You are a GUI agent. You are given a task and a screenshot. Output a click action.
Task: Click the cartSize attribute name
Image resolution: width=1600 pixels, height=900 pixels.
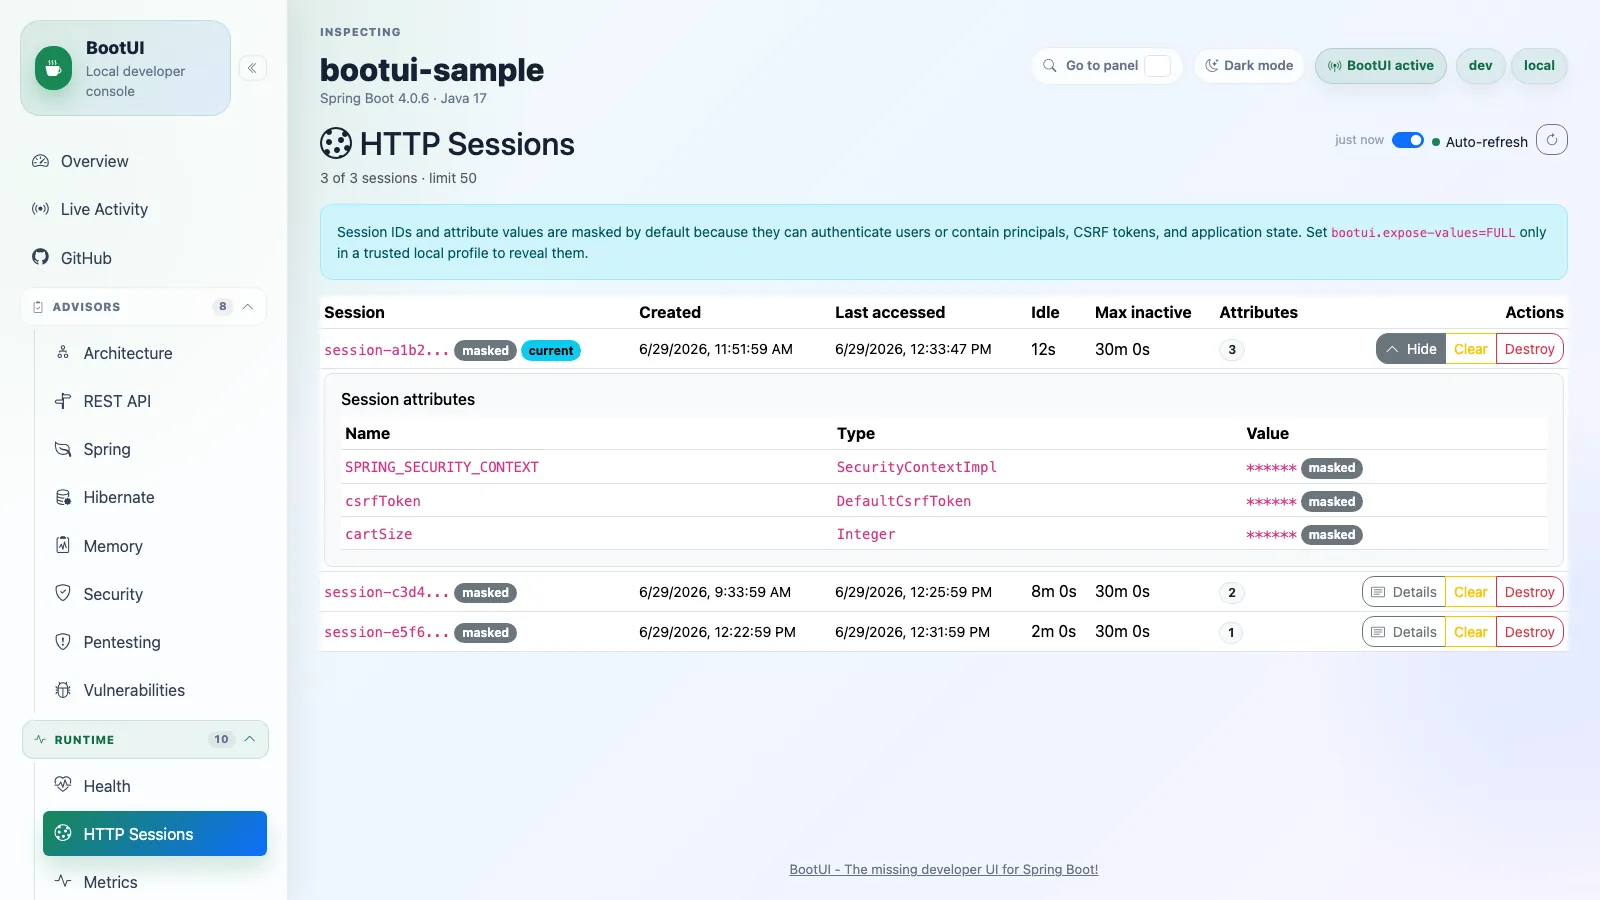(379, 534)
